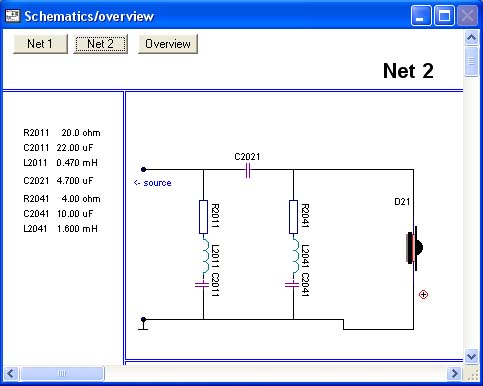
Task: Click the positive polarity marker near driver
Action: coord(423,295)
